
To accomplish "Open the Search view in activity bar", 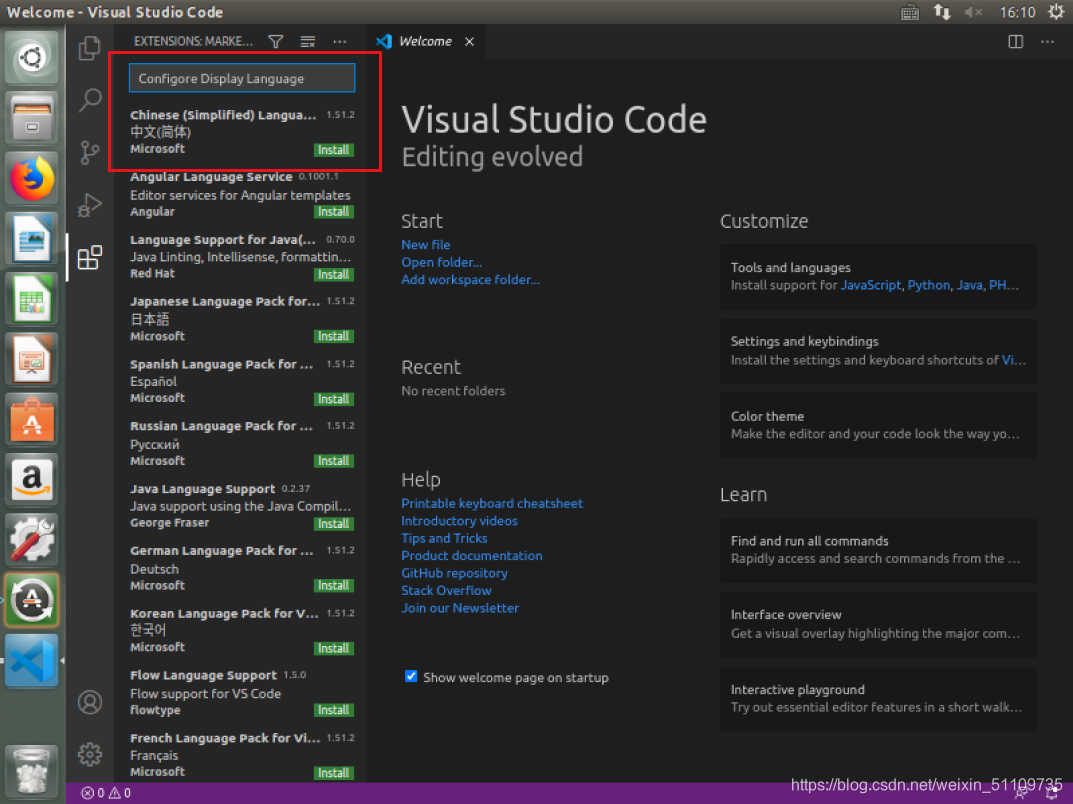I will (90, 100).
